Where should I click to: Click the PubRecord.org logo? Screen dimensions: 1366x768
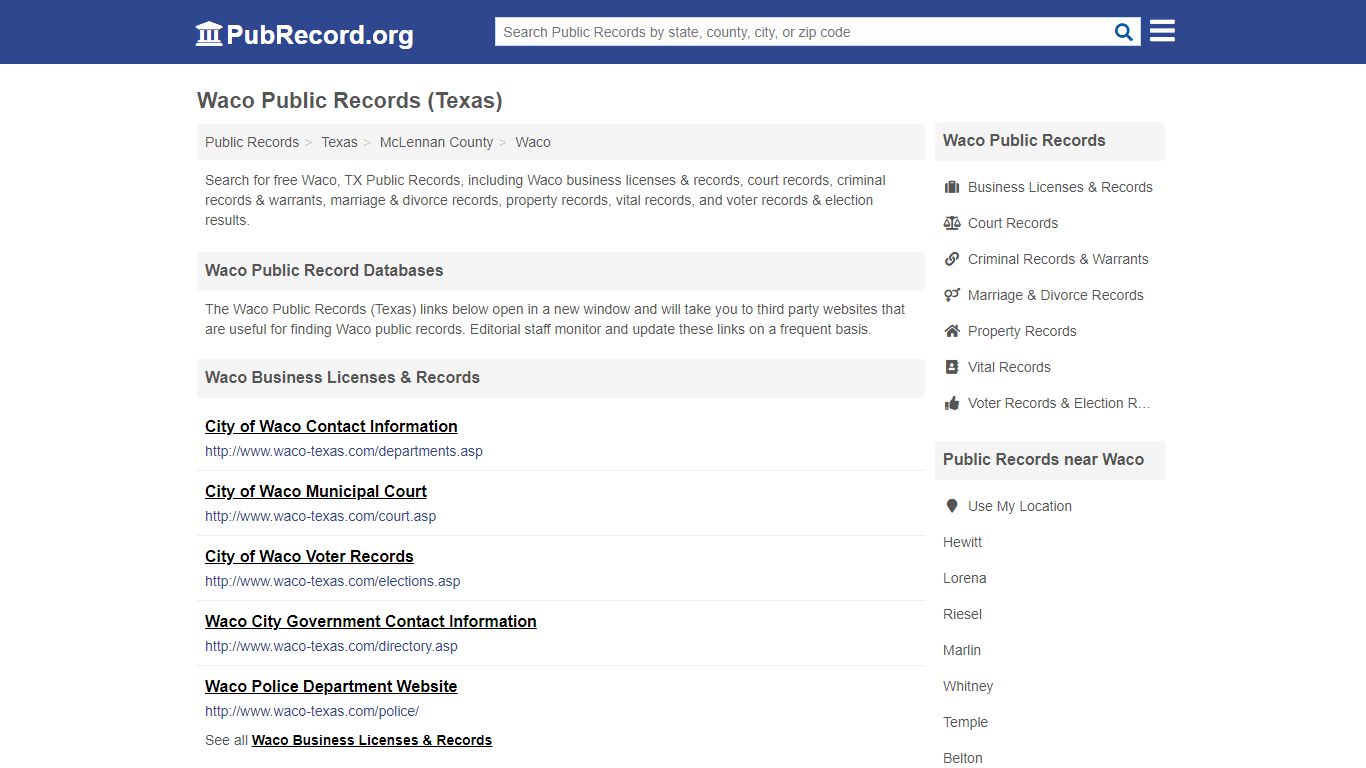point(304,34)
